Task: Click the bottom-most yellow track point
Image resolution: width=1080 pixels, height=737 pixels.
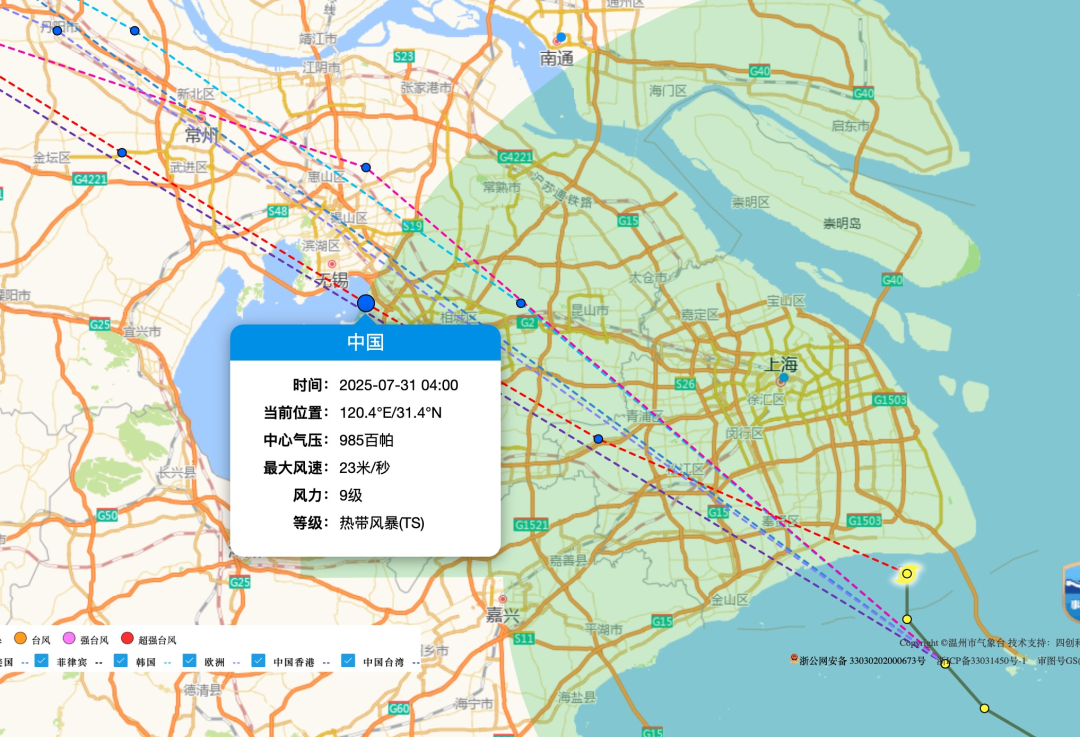Action: (984, 708)
